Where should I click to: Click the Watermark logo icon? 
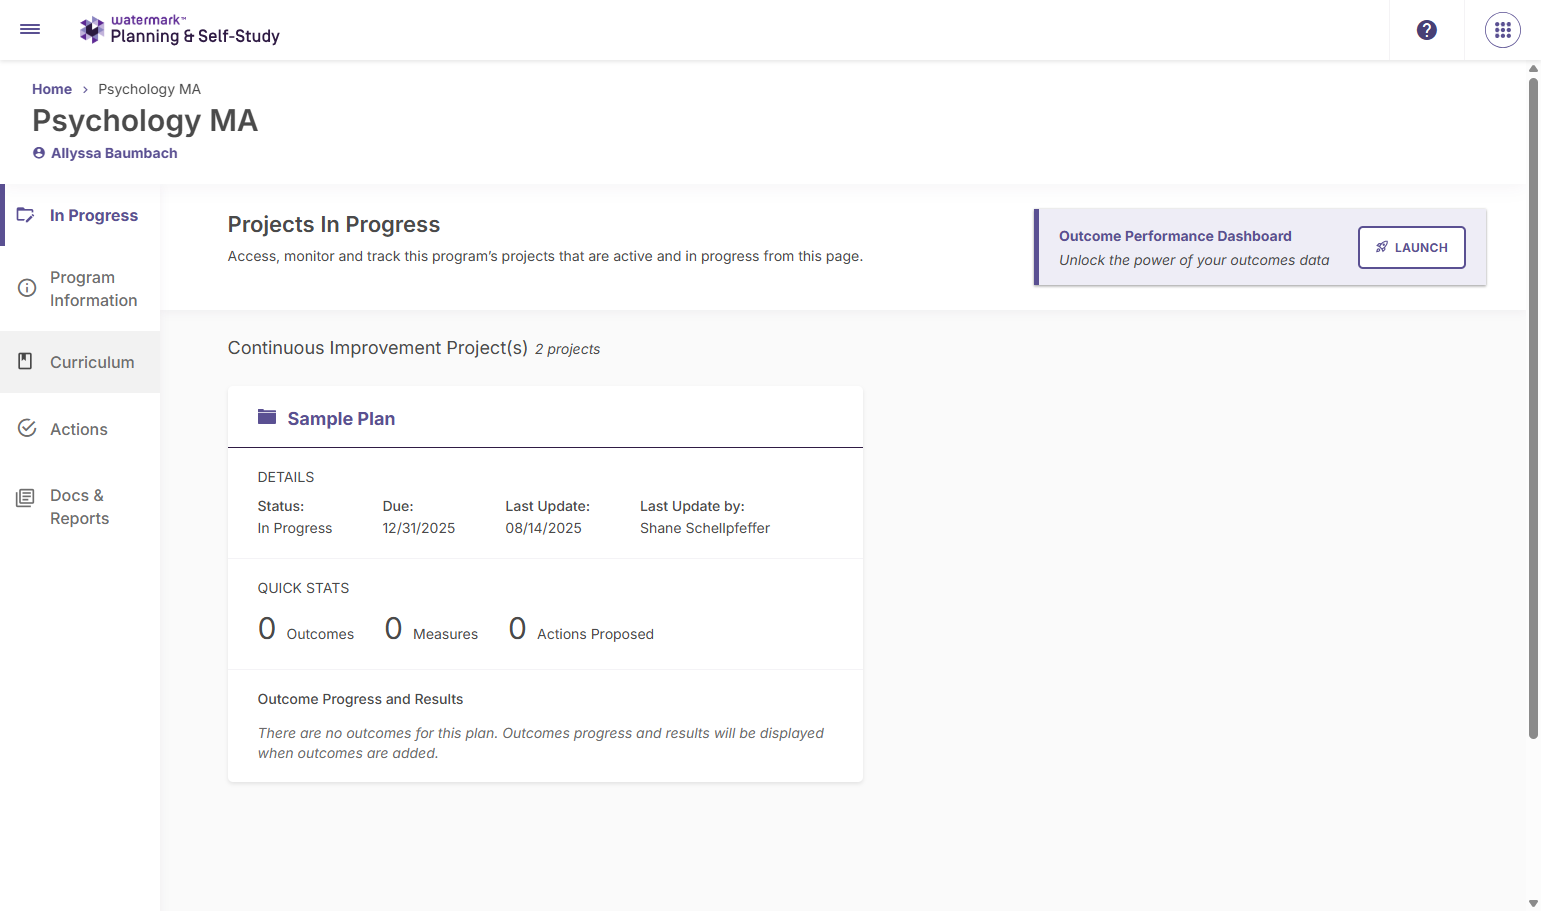pyautogui.click(x=92, y=30)
